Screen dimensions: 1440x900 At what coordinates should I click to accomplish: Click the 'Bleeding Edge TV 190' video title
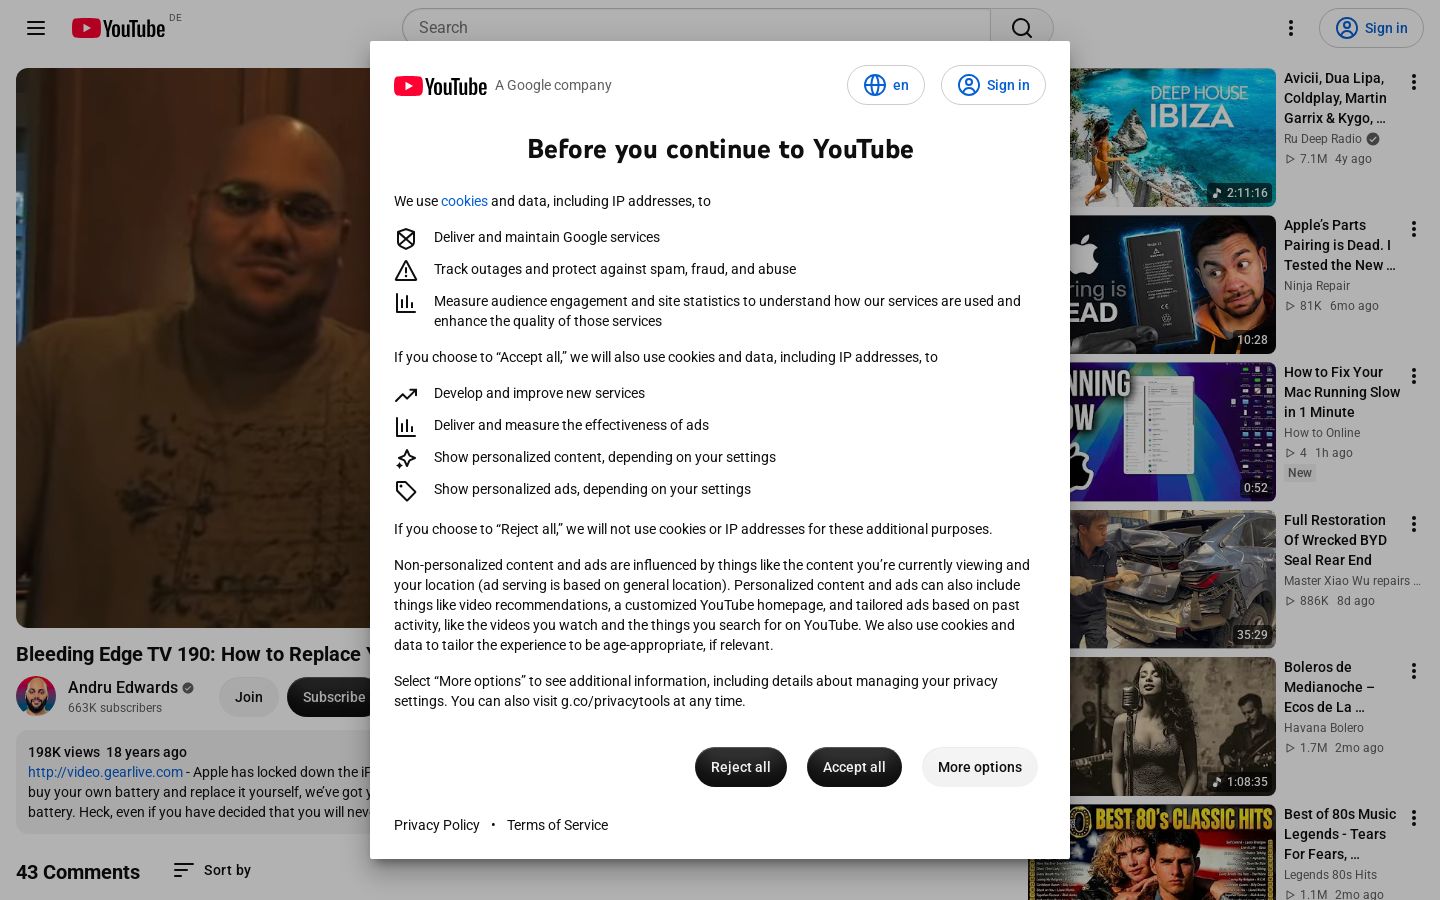pyautogui.click(x=193, y=654)
